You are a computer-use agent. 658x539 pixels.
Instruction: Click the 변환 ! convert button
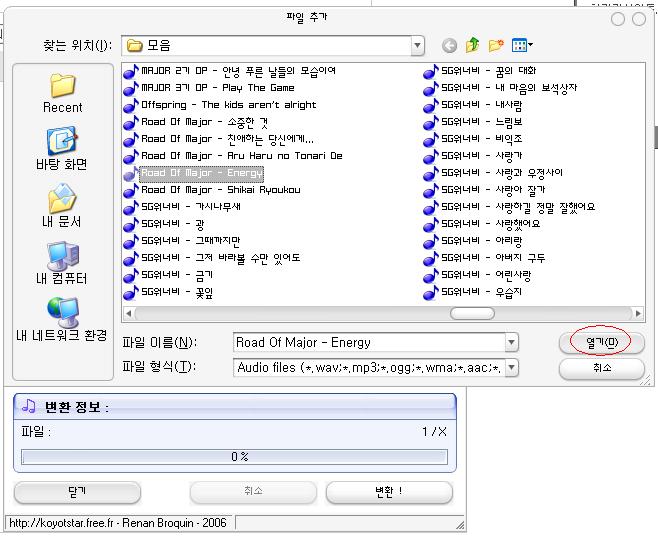click(x=389, y=492)
